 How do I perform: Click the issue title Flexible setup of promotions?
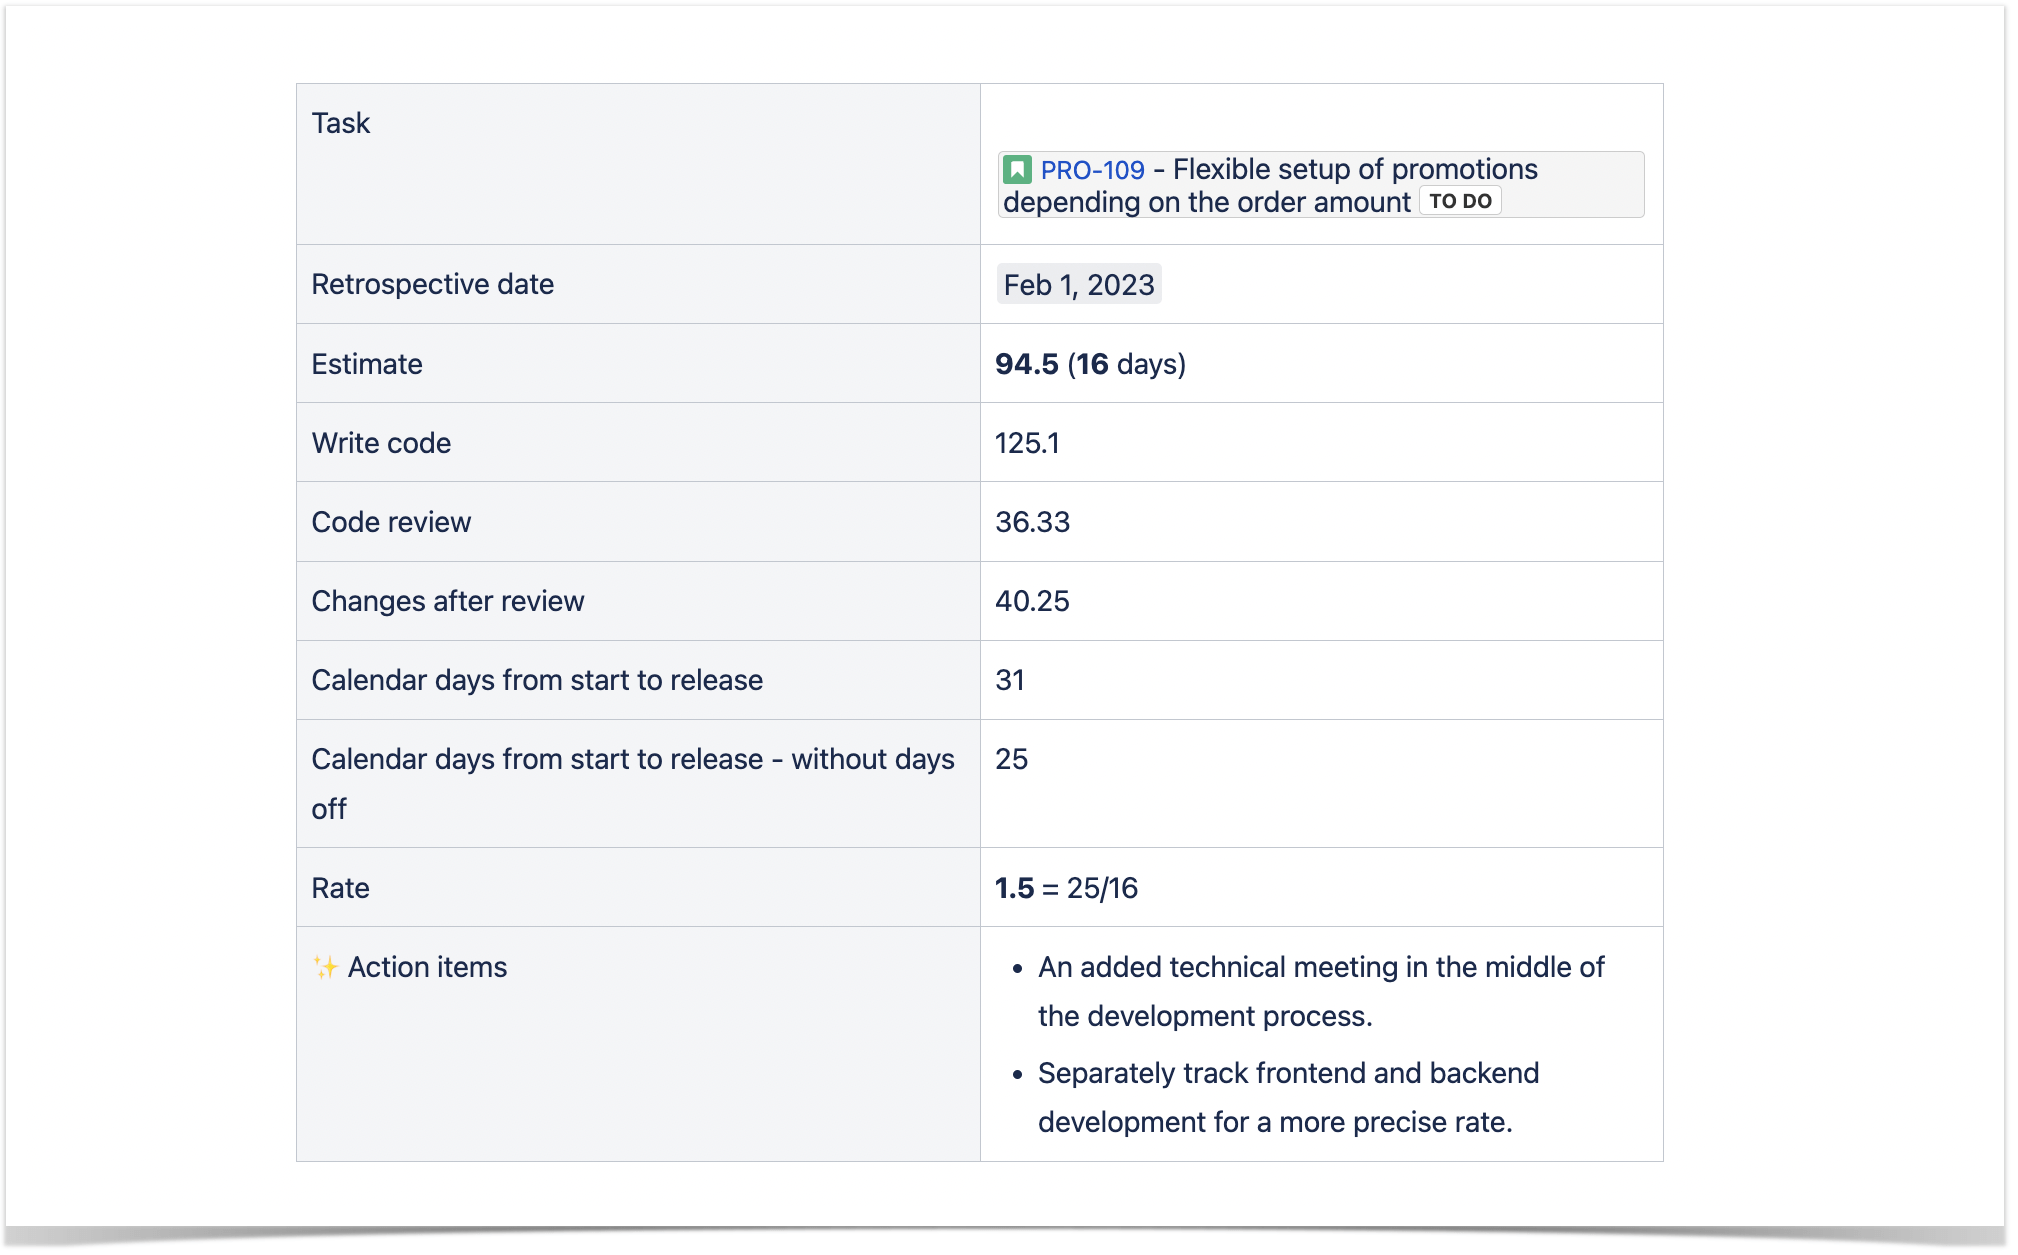(x=1355, y=169)
